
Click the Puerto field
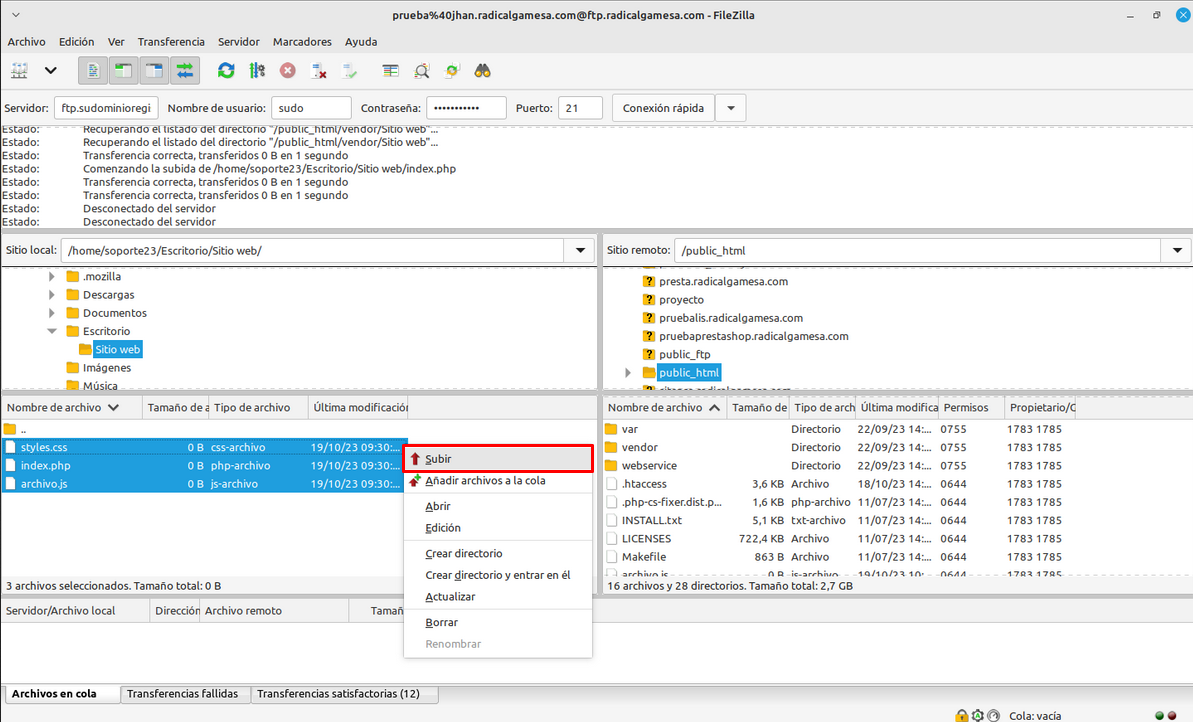[580, 108]
